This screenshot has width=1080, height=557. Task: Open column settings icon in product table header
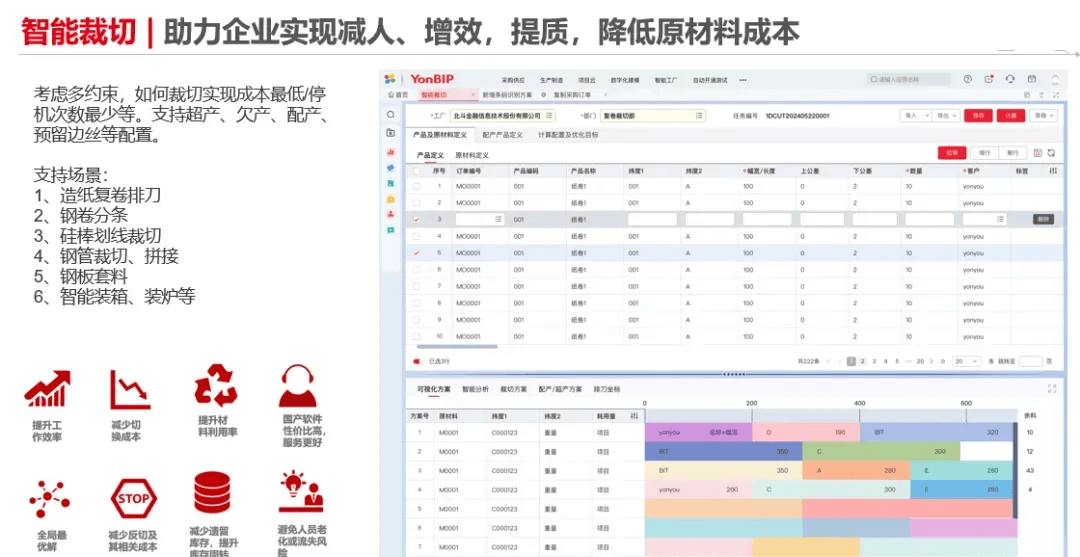pyautogui.click(x=1053, y=170)
